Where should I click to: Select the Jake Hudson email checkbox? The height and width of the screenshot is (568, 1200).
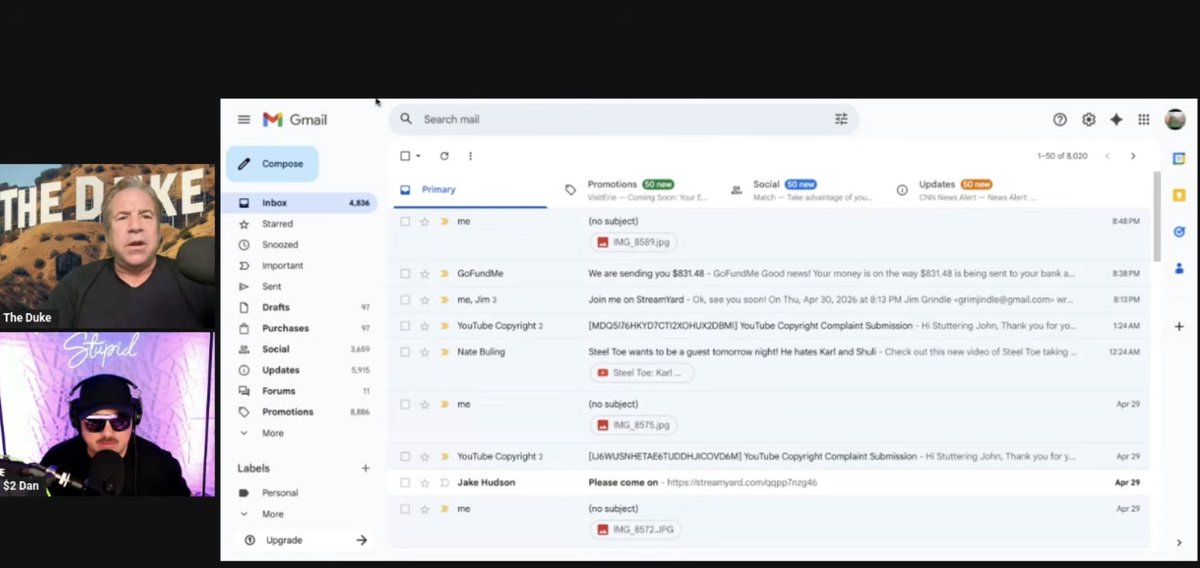pyautogui.click(x=405, y=482)
